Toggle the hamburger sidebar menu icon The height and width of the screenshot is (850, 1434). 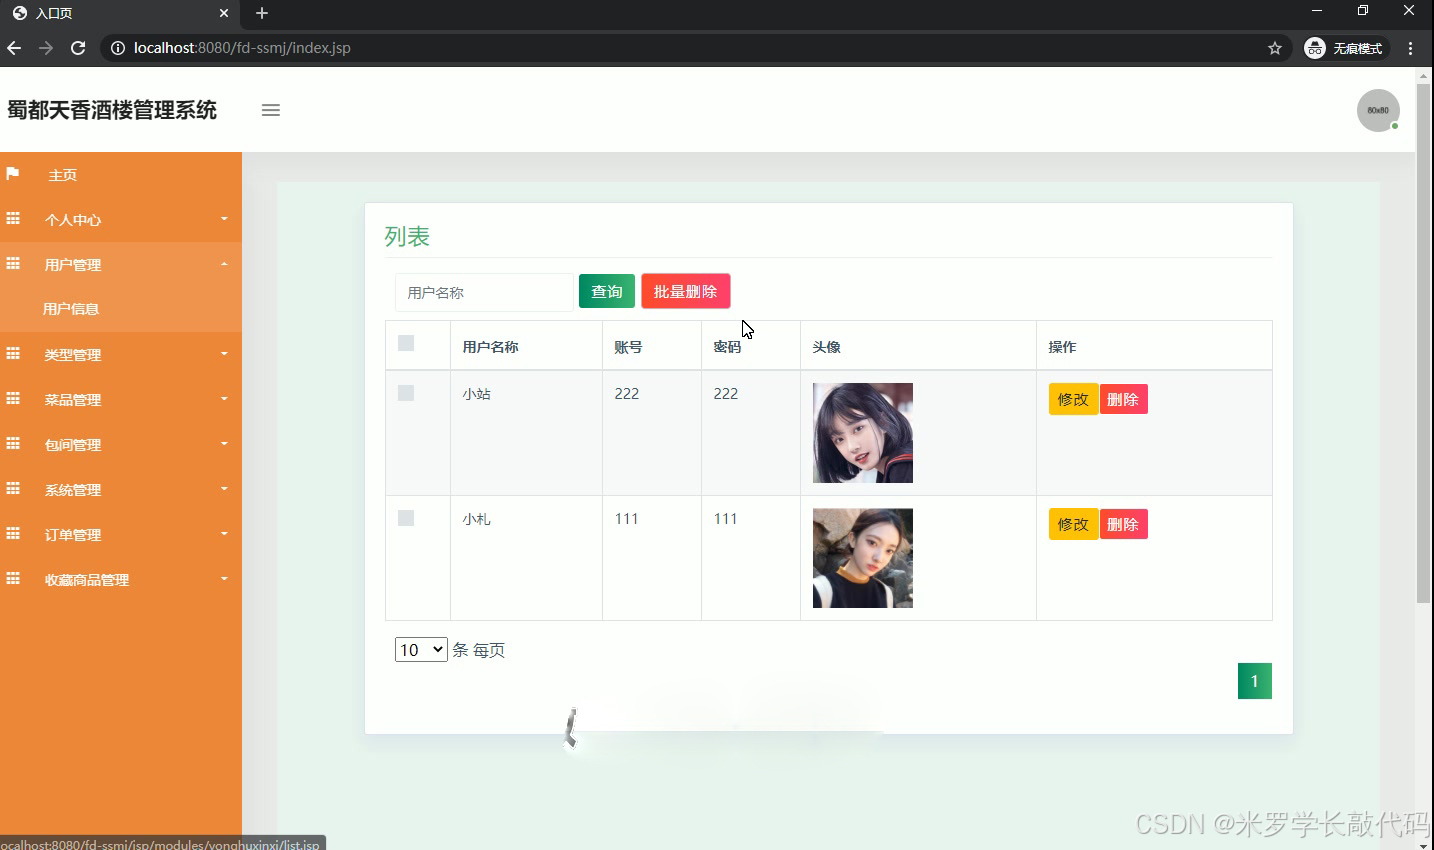pyautogui.click(x=271, y=110)
